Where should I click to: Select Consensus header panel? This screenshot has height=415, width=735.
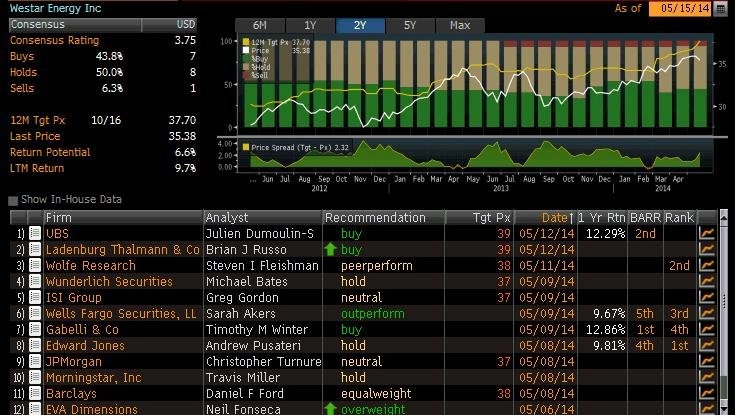(x=75, y=24)
